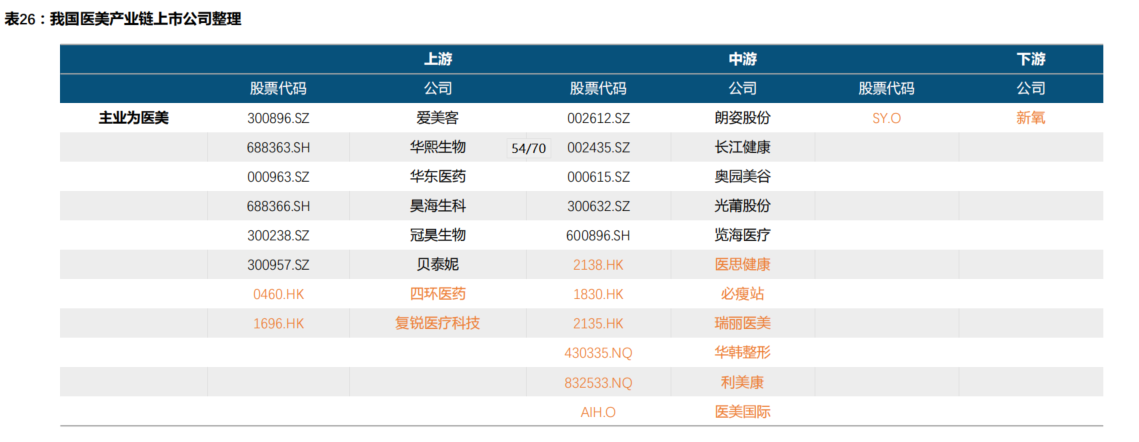Select stock code 300632.SZ
Image resolution: width=1139 pixels, height=442 pixels.
[x=599, y=206]
